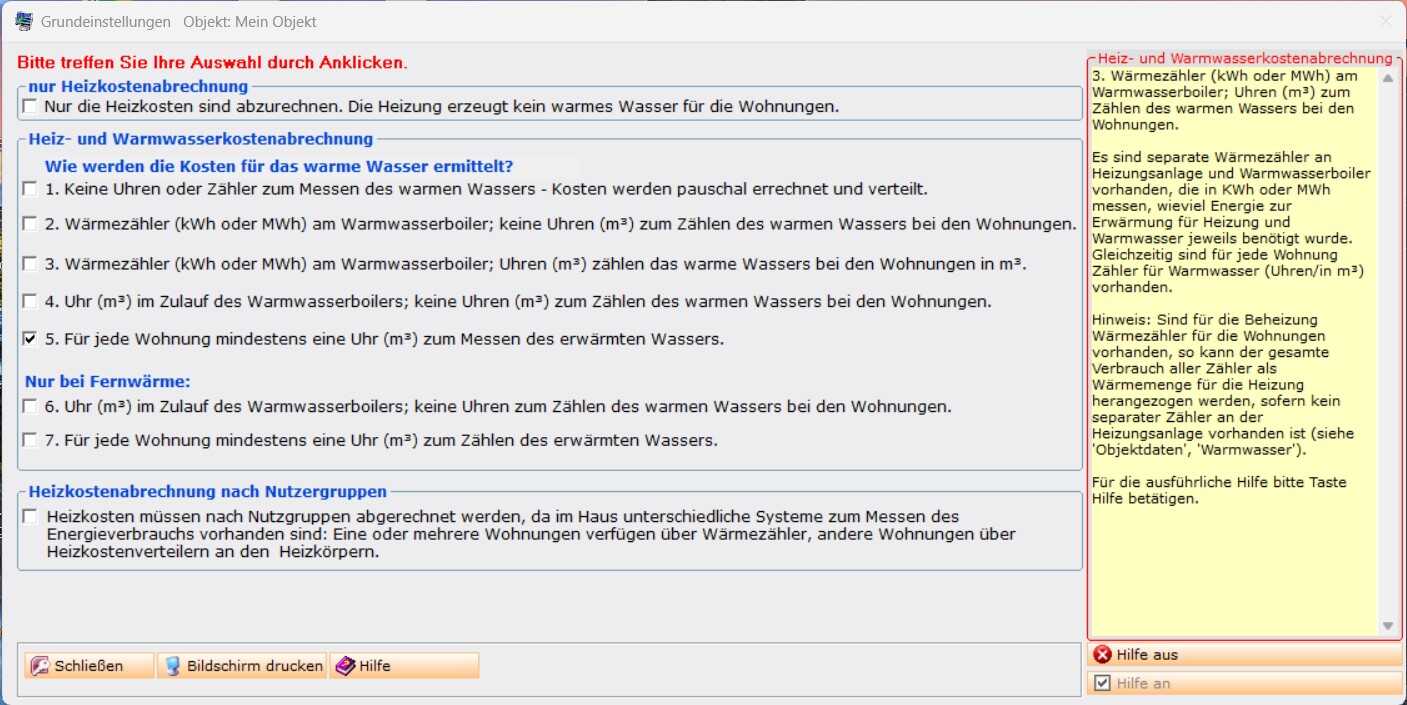1407x705 pixels.
Task: Close the Grundeinstellungen window
Action: coord(1386,21)
